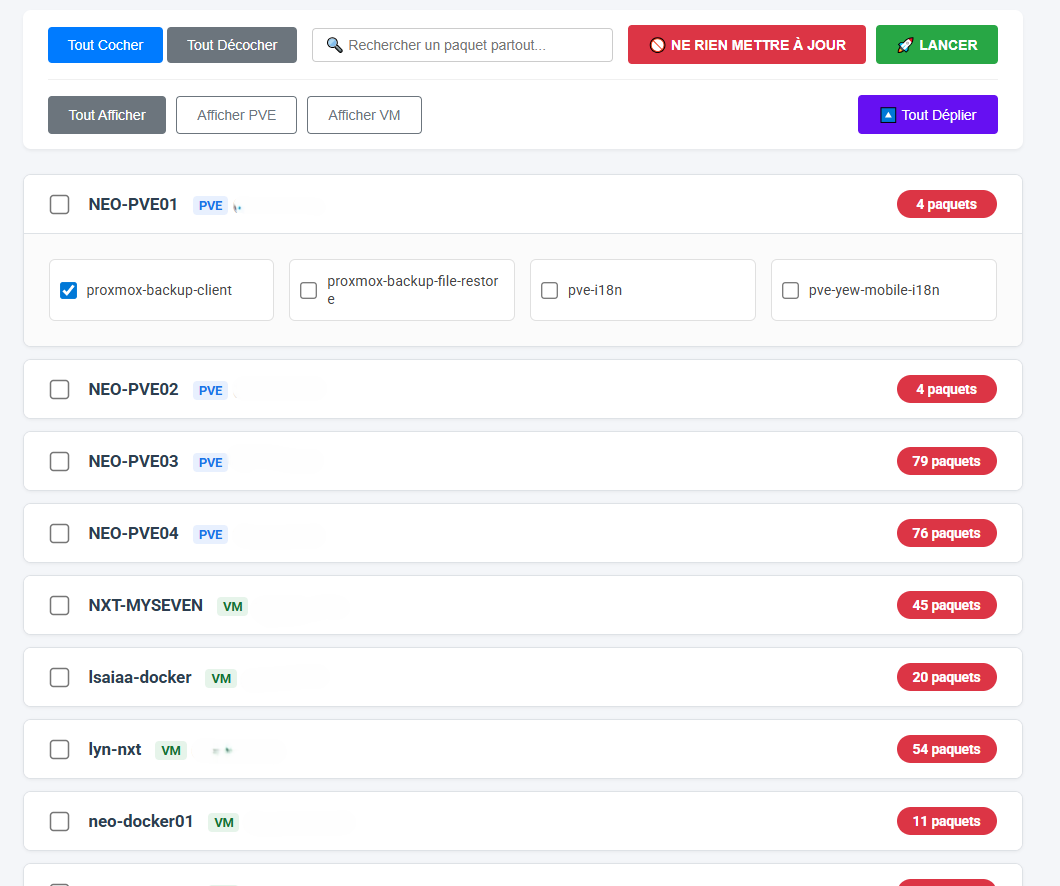Click the prohibited icon on red button
1060x886 pixels.
coord(657,45)
